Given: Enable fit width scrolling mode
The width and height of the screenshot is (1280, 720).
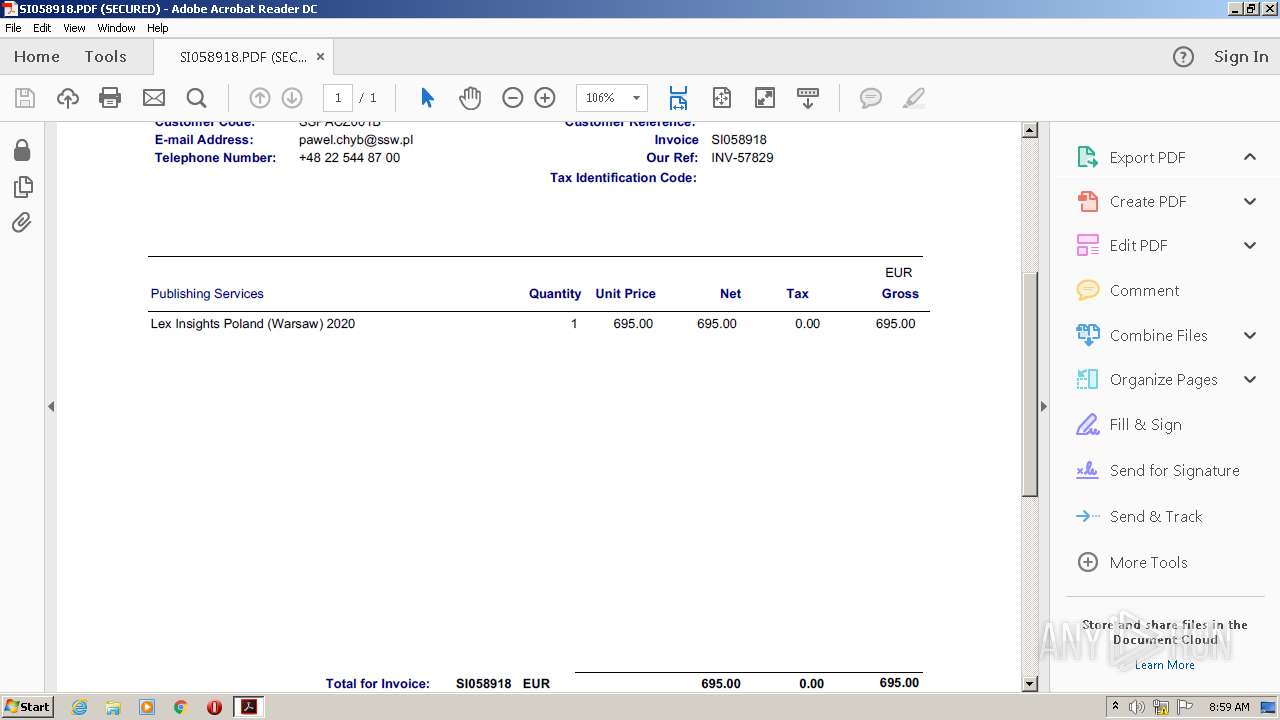Looking at the screenshot, I should [x=678, y=98].
